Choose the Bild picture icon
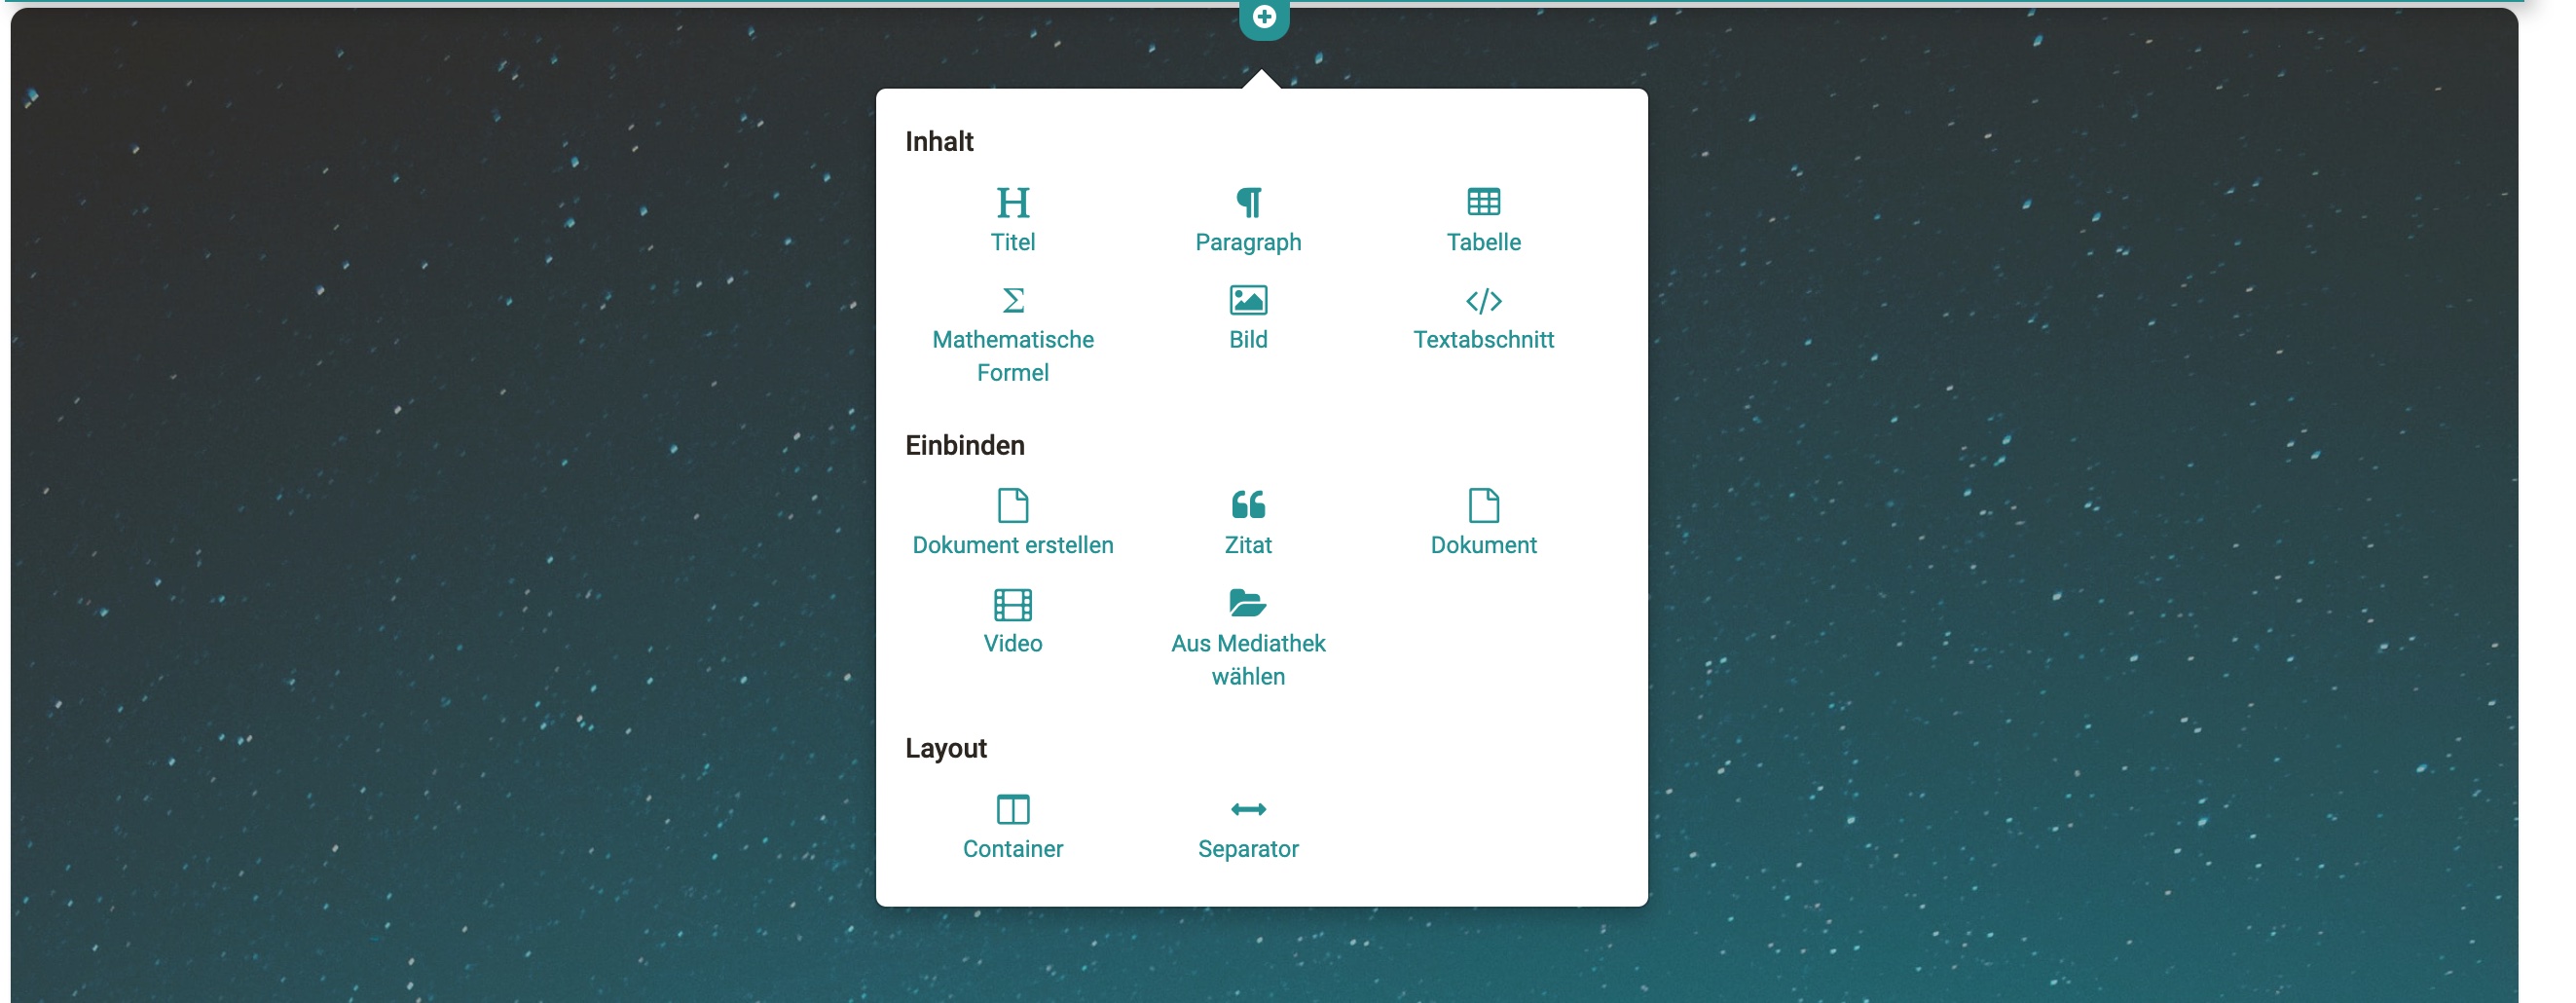The height and width of the screenshot is (1003, 2576). (1247, 300)
